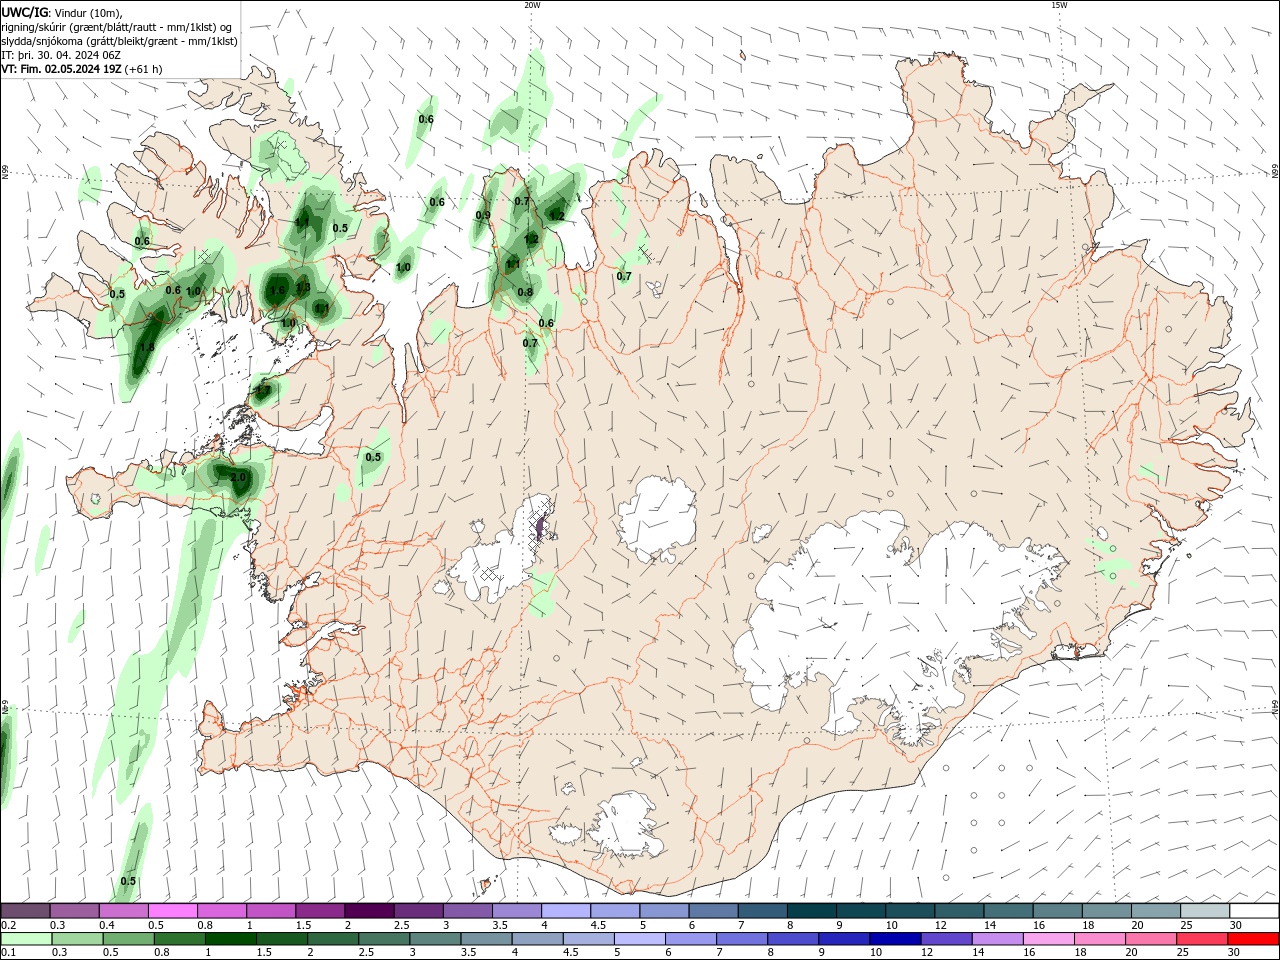Select the 0.9 precipitation value label

coord(483,215)
